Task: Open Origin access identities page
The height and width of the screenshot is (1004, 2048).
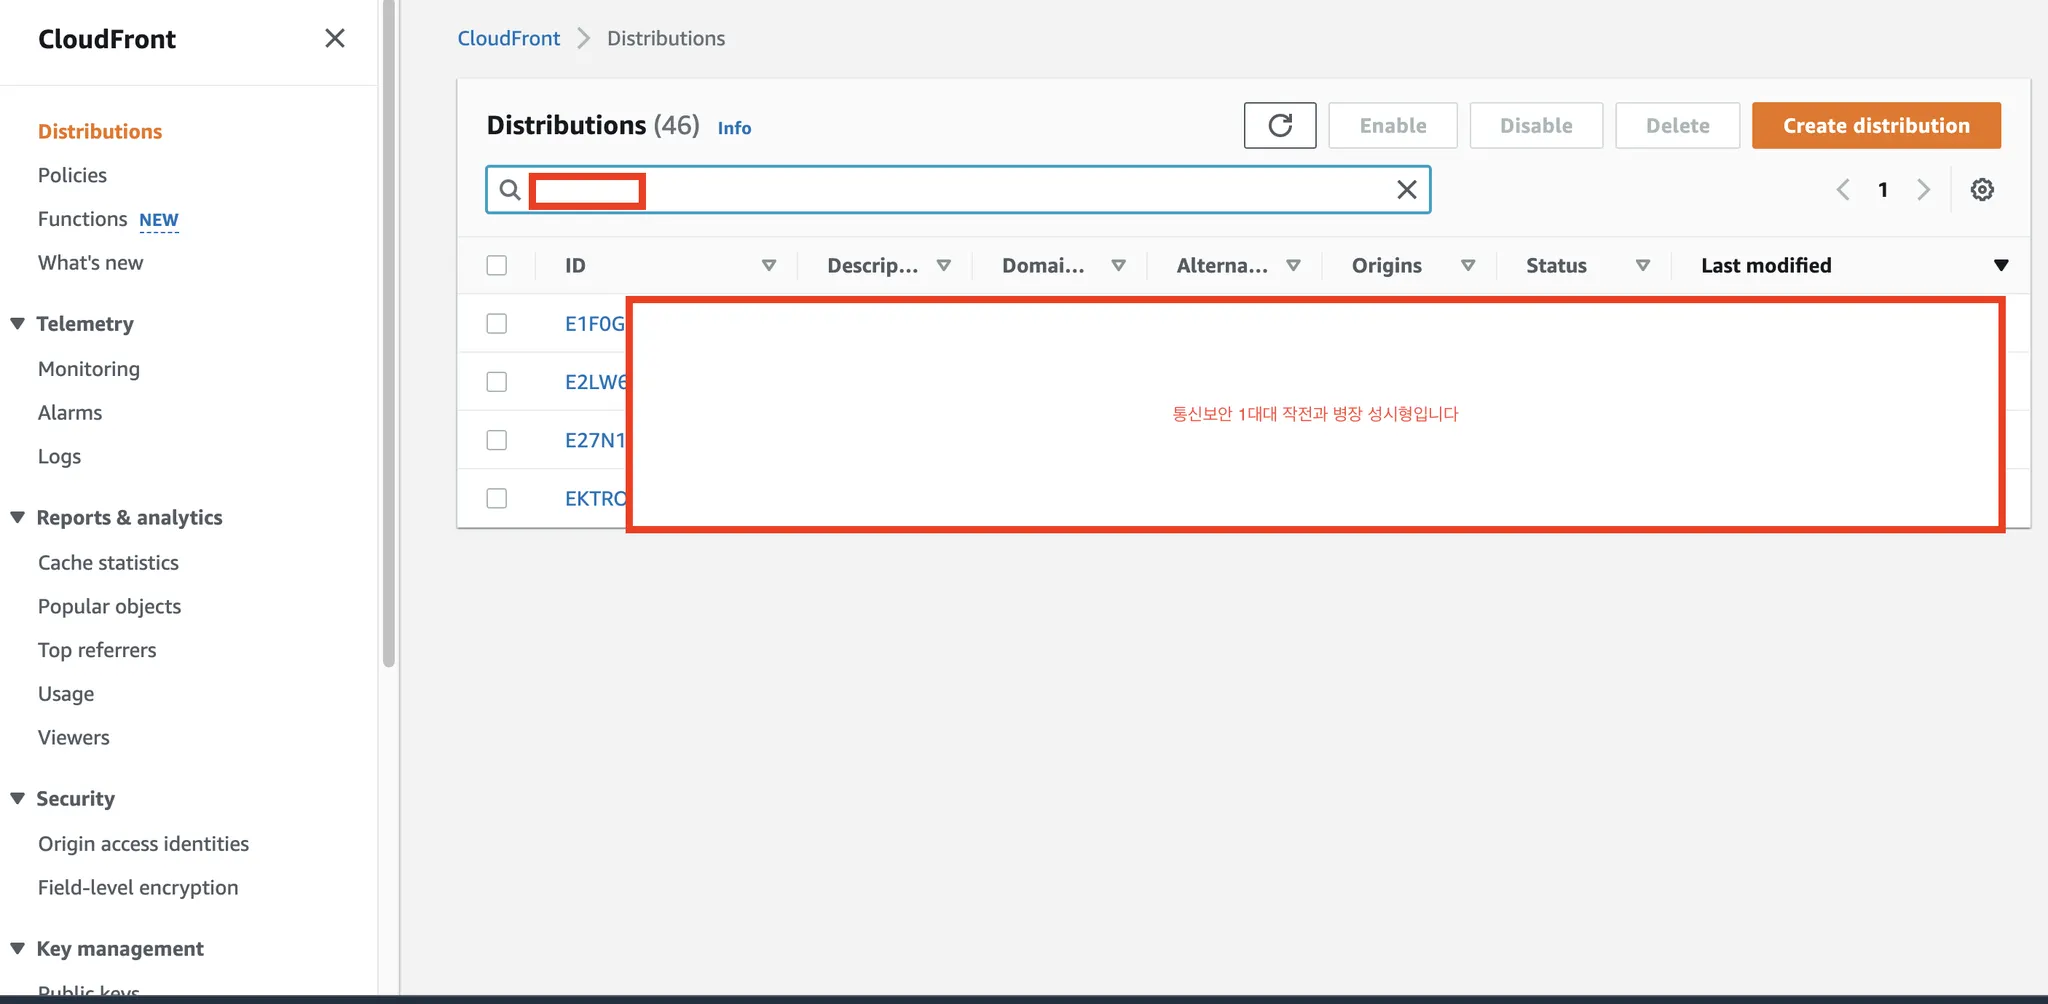Action: point(143,843)
